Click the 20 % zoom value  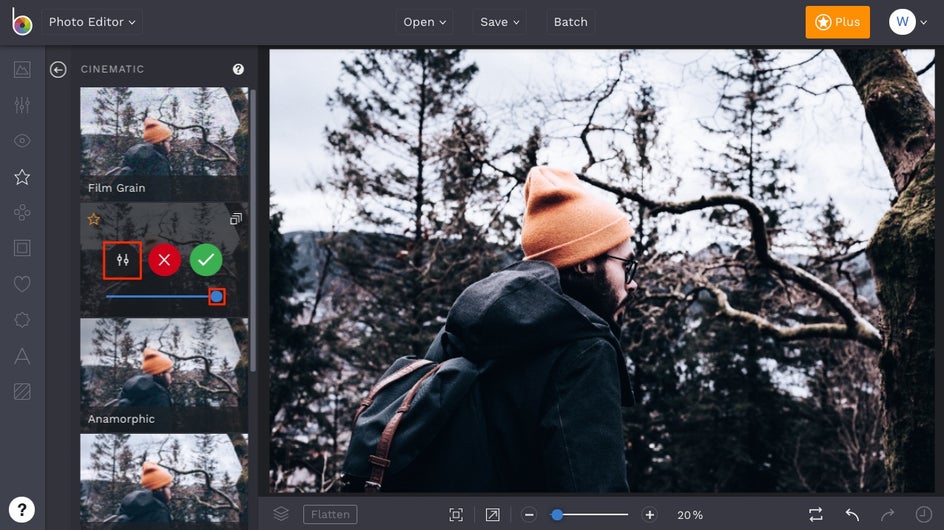click(x=690, y=515)
